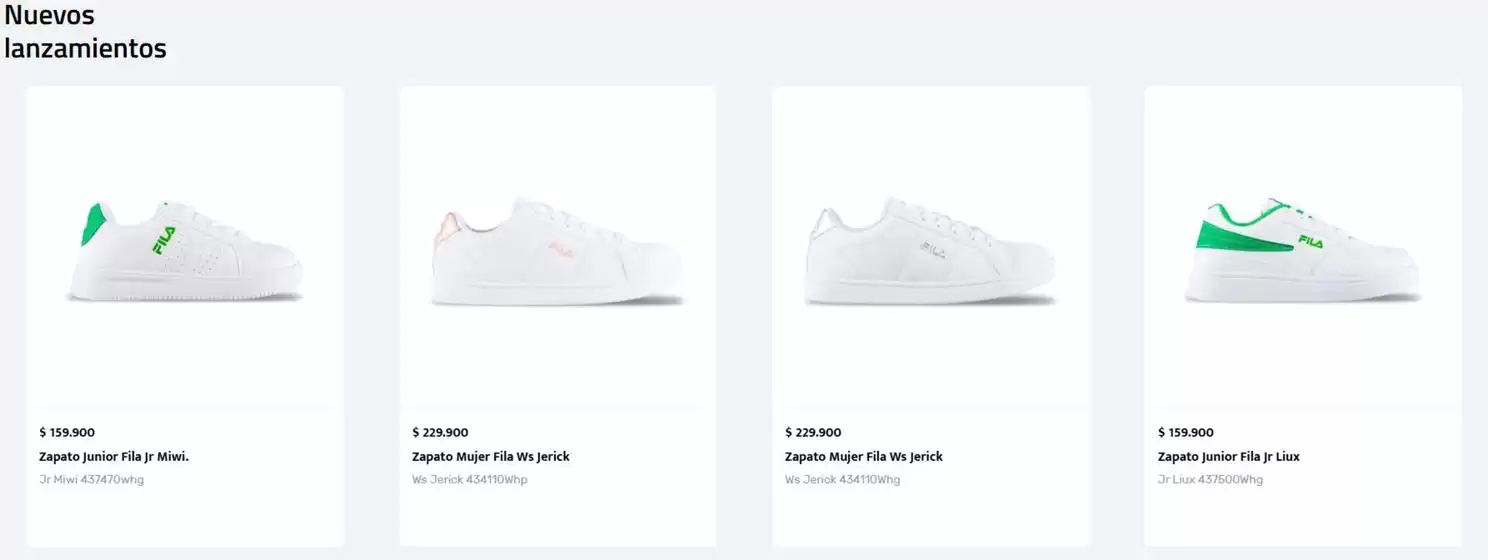The height and width of the screenshot is (560, 1488).
Task: Click the $159.900 price of Jr Miwi
Action: coord(67,433)
